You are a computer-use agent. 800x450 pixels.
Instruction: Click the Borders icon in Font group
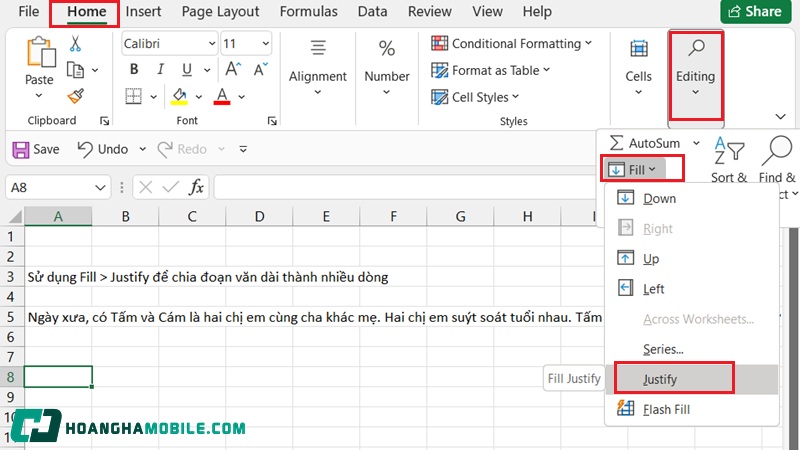(133, 97)
